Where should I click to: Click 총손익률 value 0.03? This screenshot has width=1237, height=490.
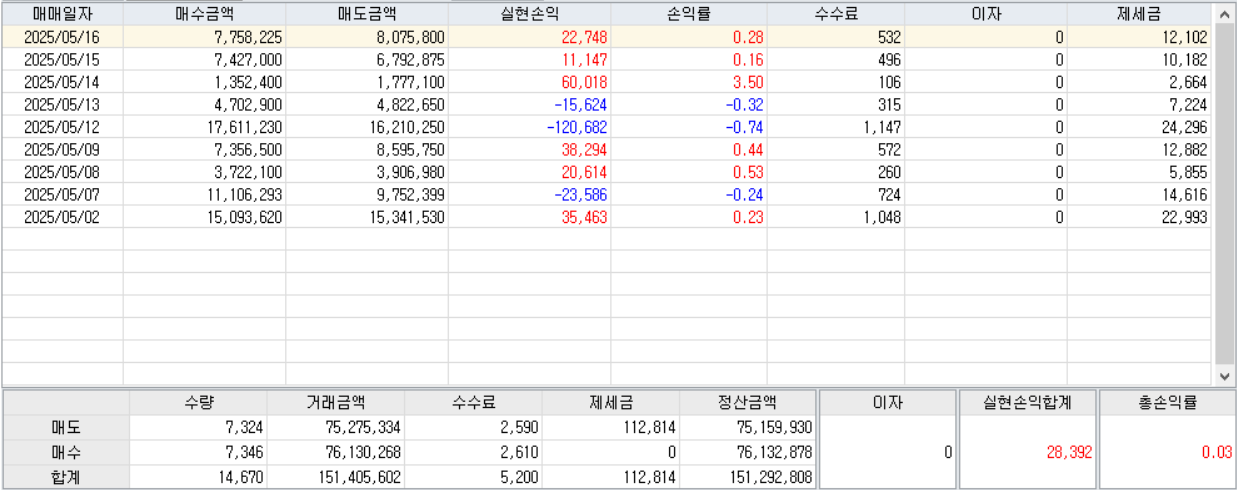point(1216,452)
